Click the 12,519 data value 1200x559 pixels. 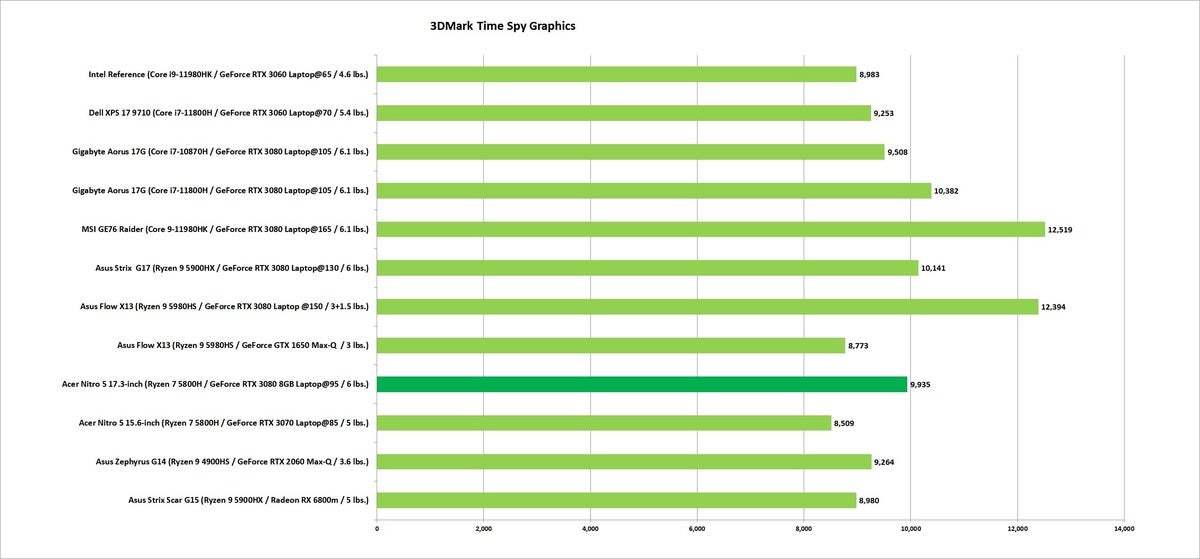coord(1061,230)
